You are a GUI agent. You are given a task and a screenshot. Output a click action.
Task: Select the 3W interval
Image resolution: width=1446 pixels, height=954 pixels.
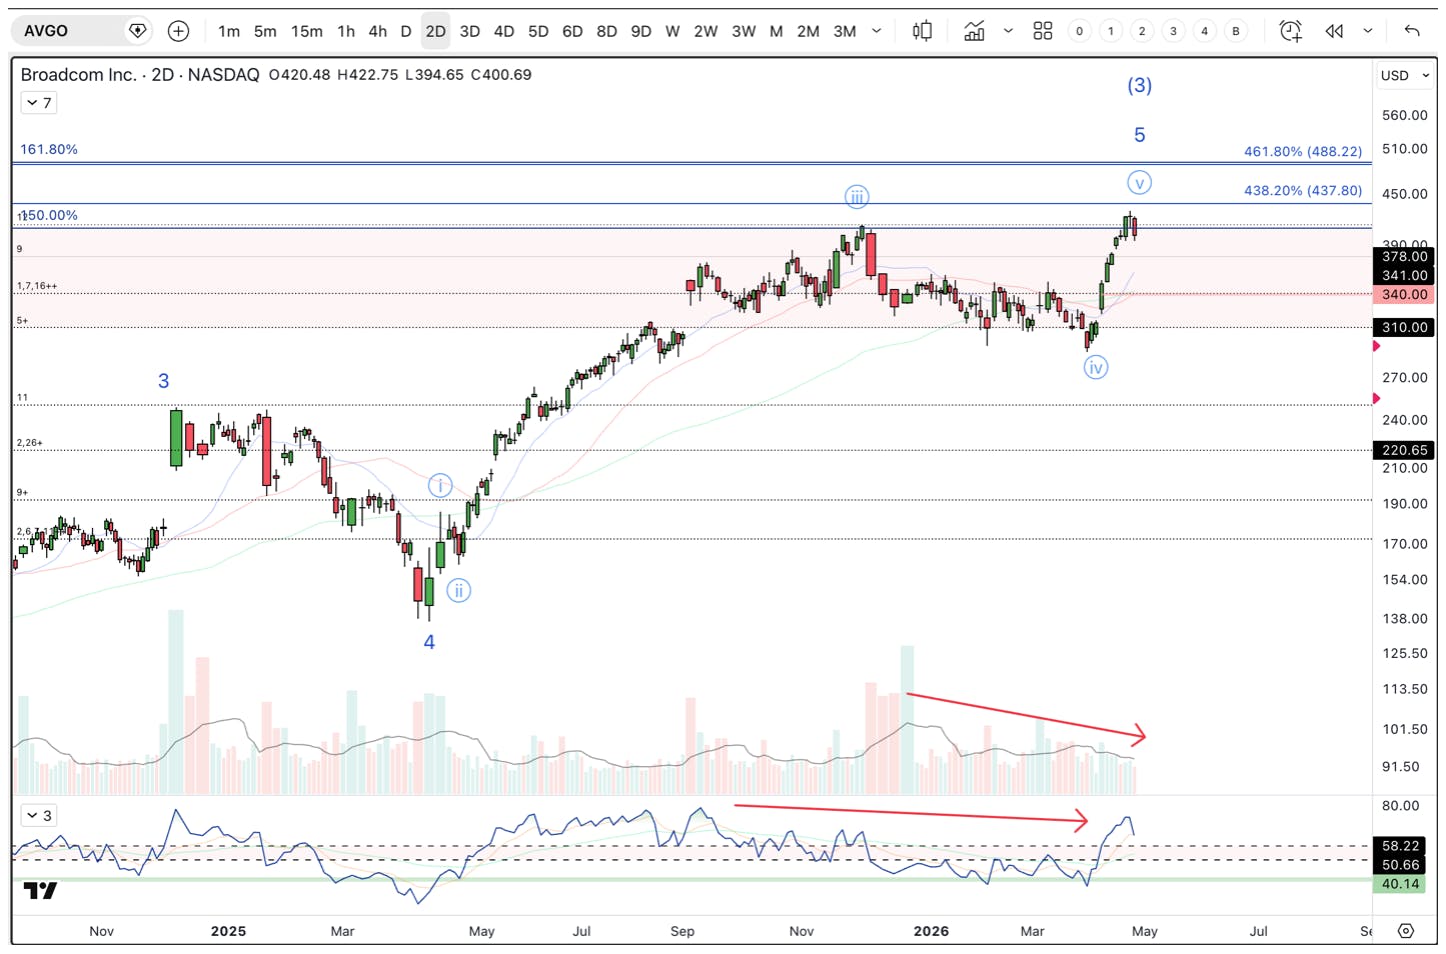click(743, 31)
